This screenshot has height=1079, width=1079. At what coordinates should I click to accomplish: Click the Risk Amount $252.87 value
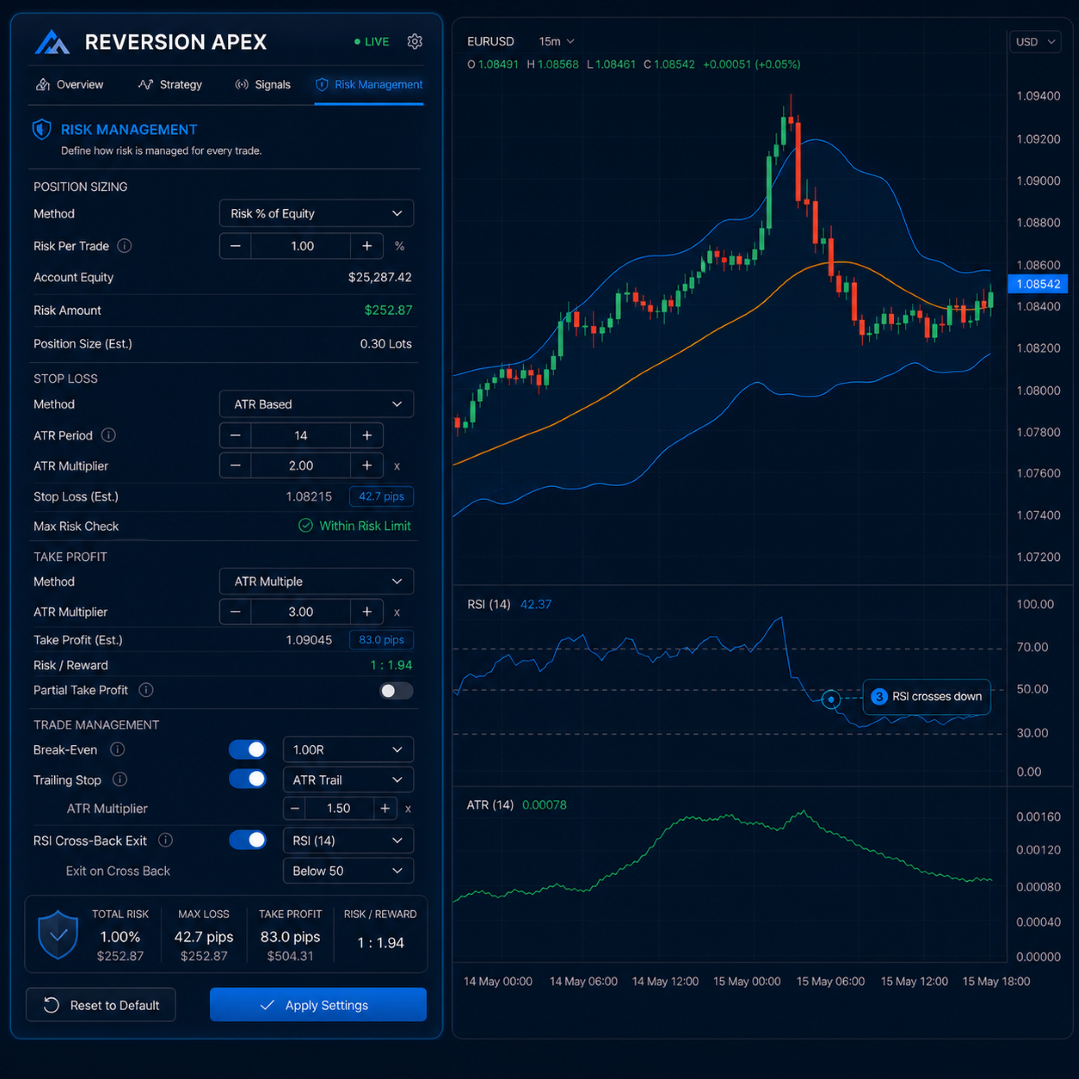pyautogui.click(x=388, y=310)
